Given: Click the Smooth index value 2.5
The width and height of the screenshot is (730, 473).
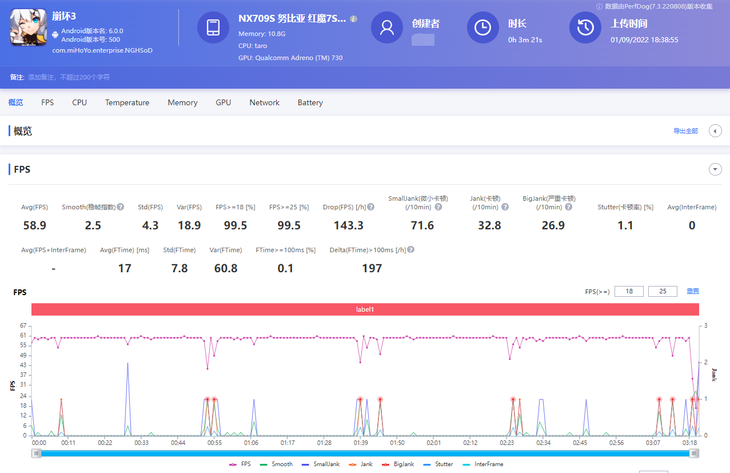Looking at the screenshot, I should tap(93, 225).
